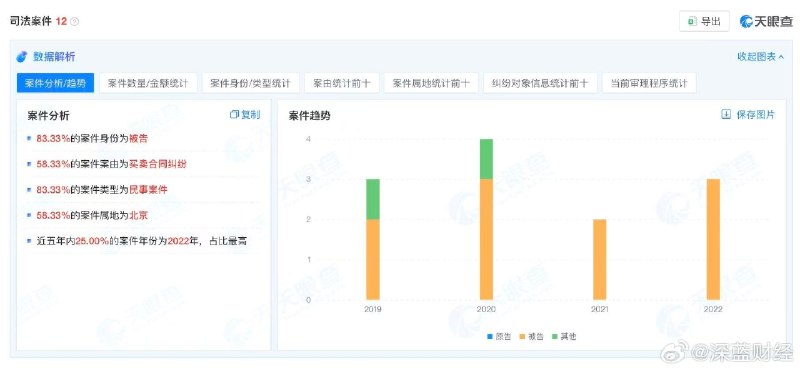Click the help icon beside 司法案件 12
This screenshot has width=800, height=371.
click(74, 21)
